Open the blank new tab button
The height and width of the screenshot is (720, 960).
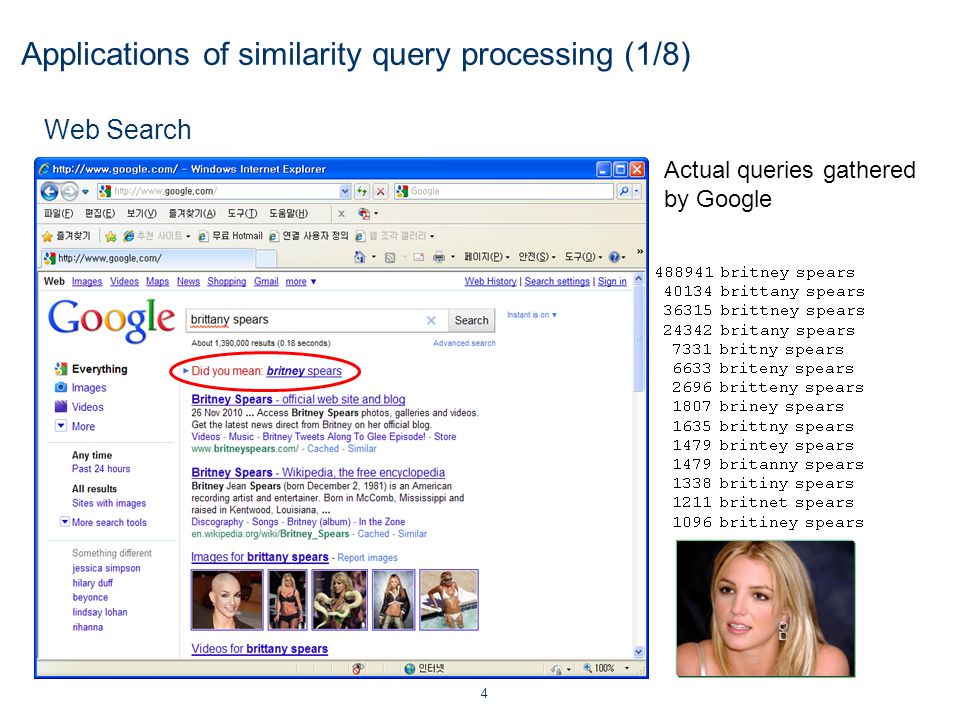266,259
